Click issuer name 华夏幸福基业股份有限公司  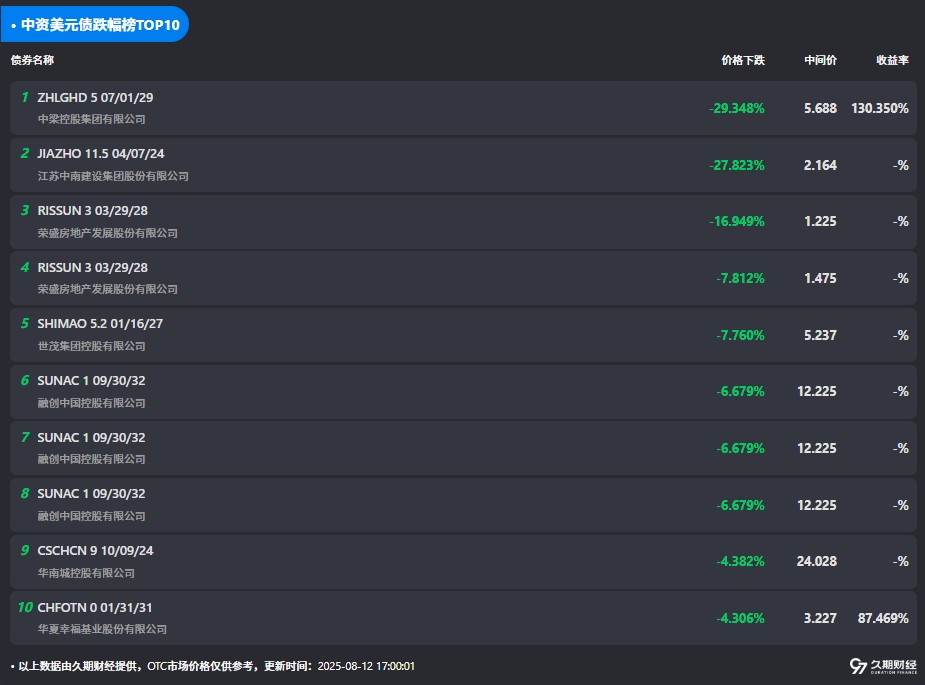102,629
